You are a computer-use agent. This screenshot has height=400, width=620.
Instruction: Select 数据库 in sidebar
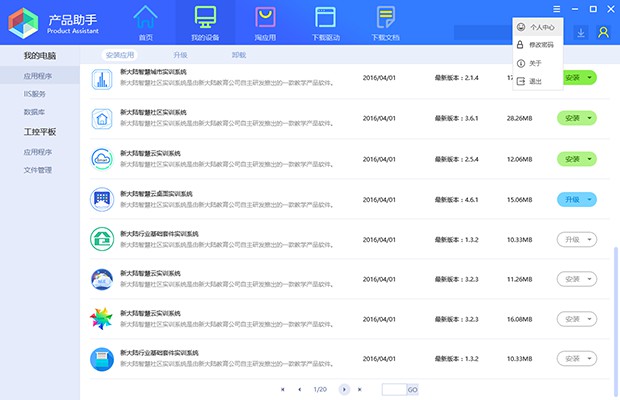[34, 112]
